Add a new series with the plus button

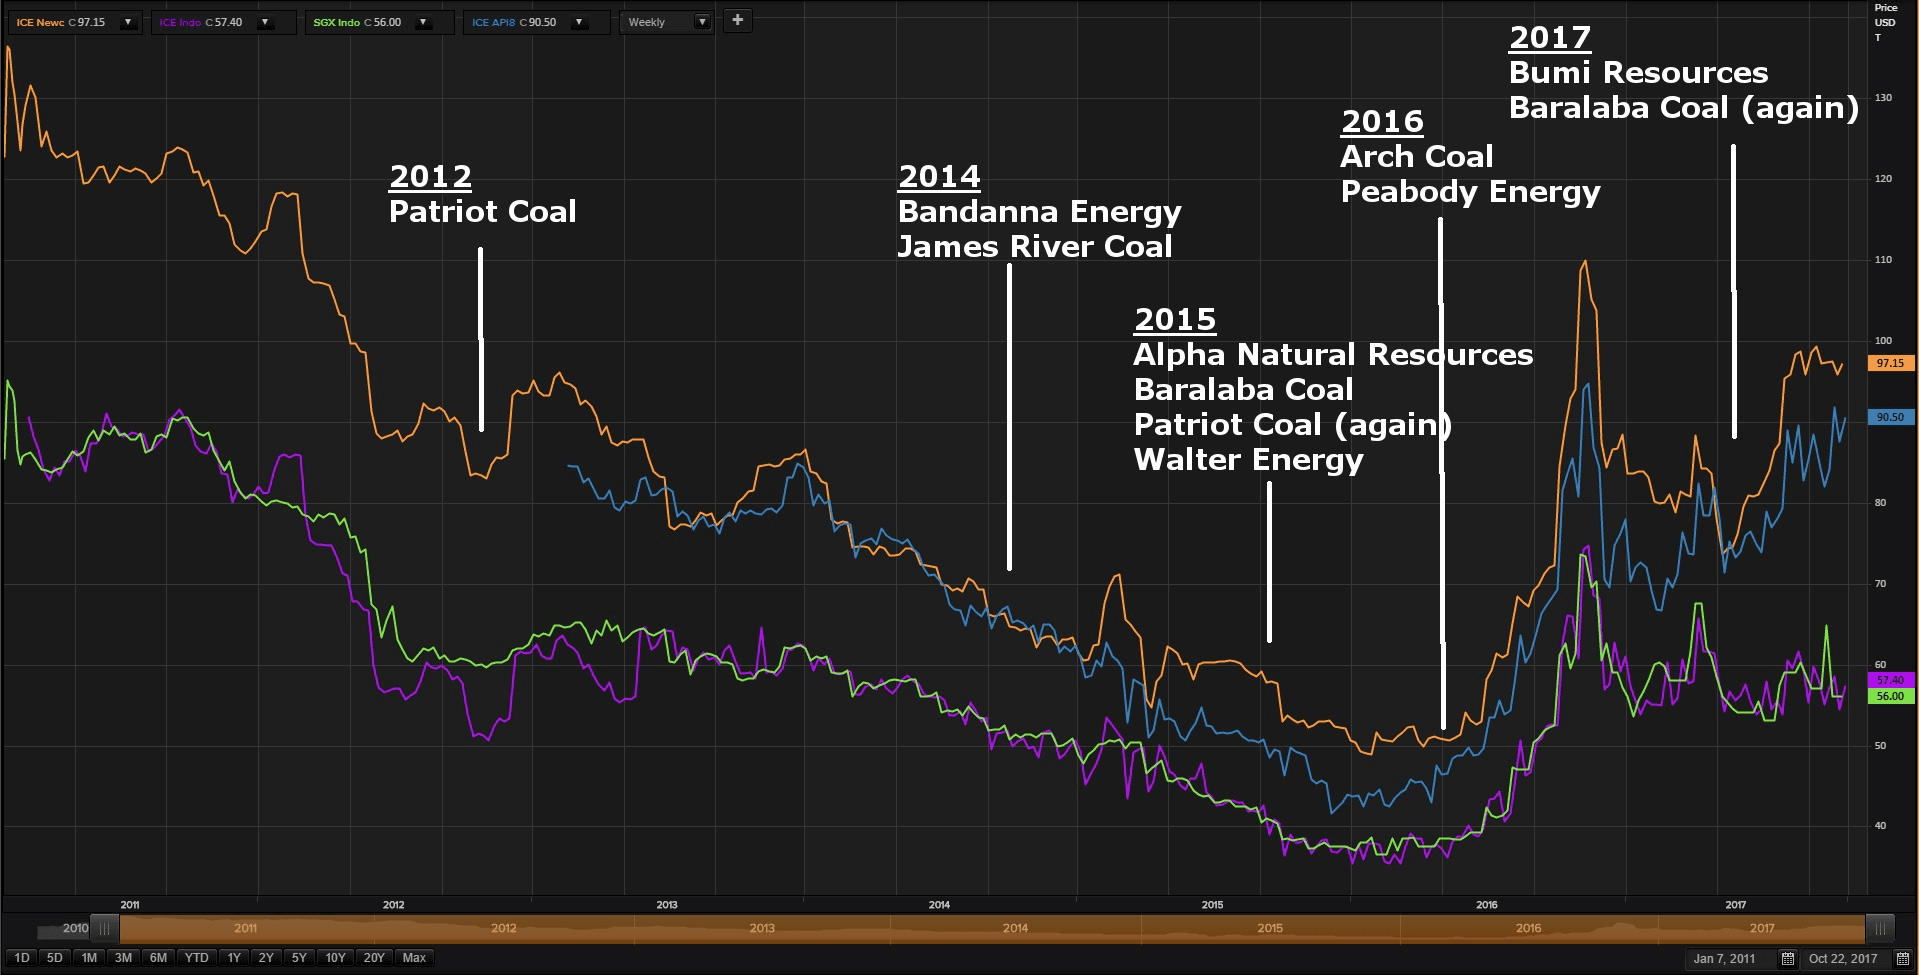737,21
